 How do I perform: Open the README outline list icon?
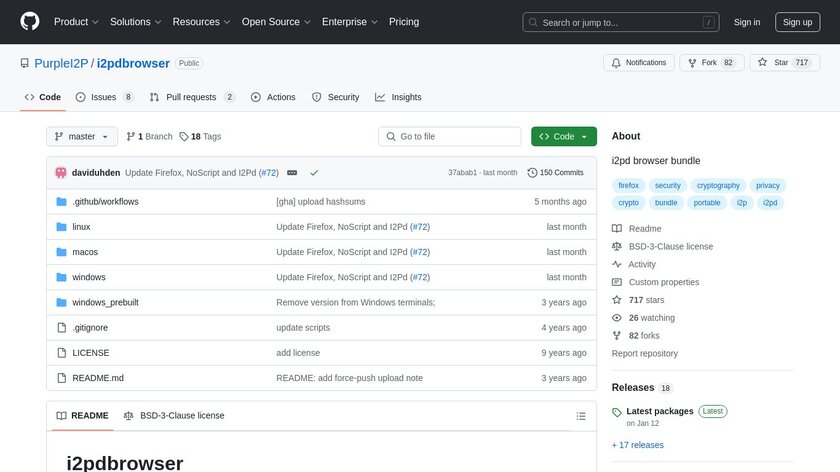coord(581,416)
